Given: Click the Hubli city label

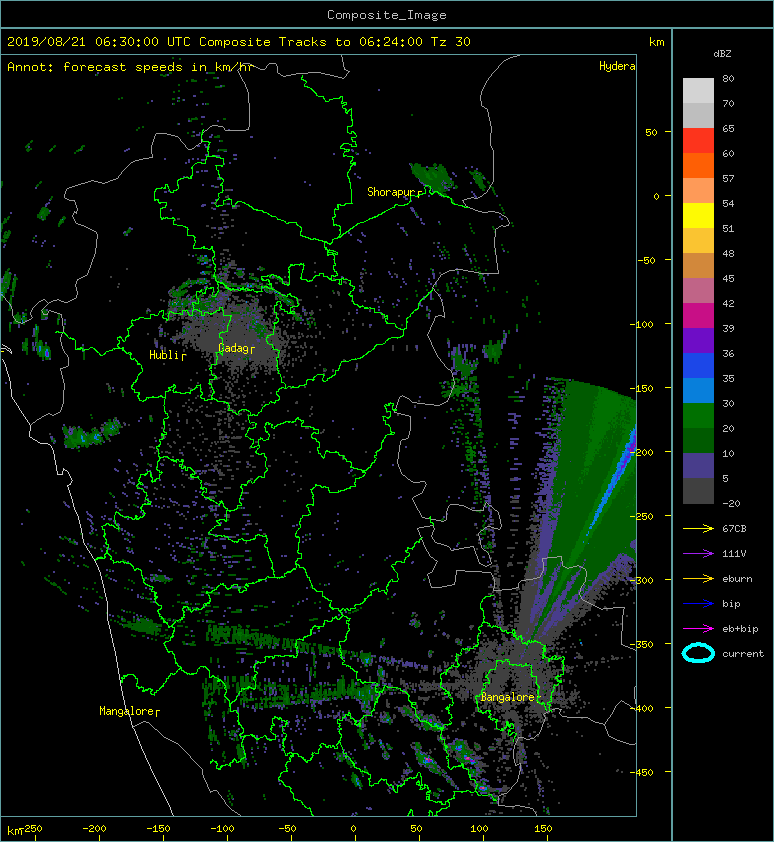Looking at the screenshot, I should [x=167, y=355].
